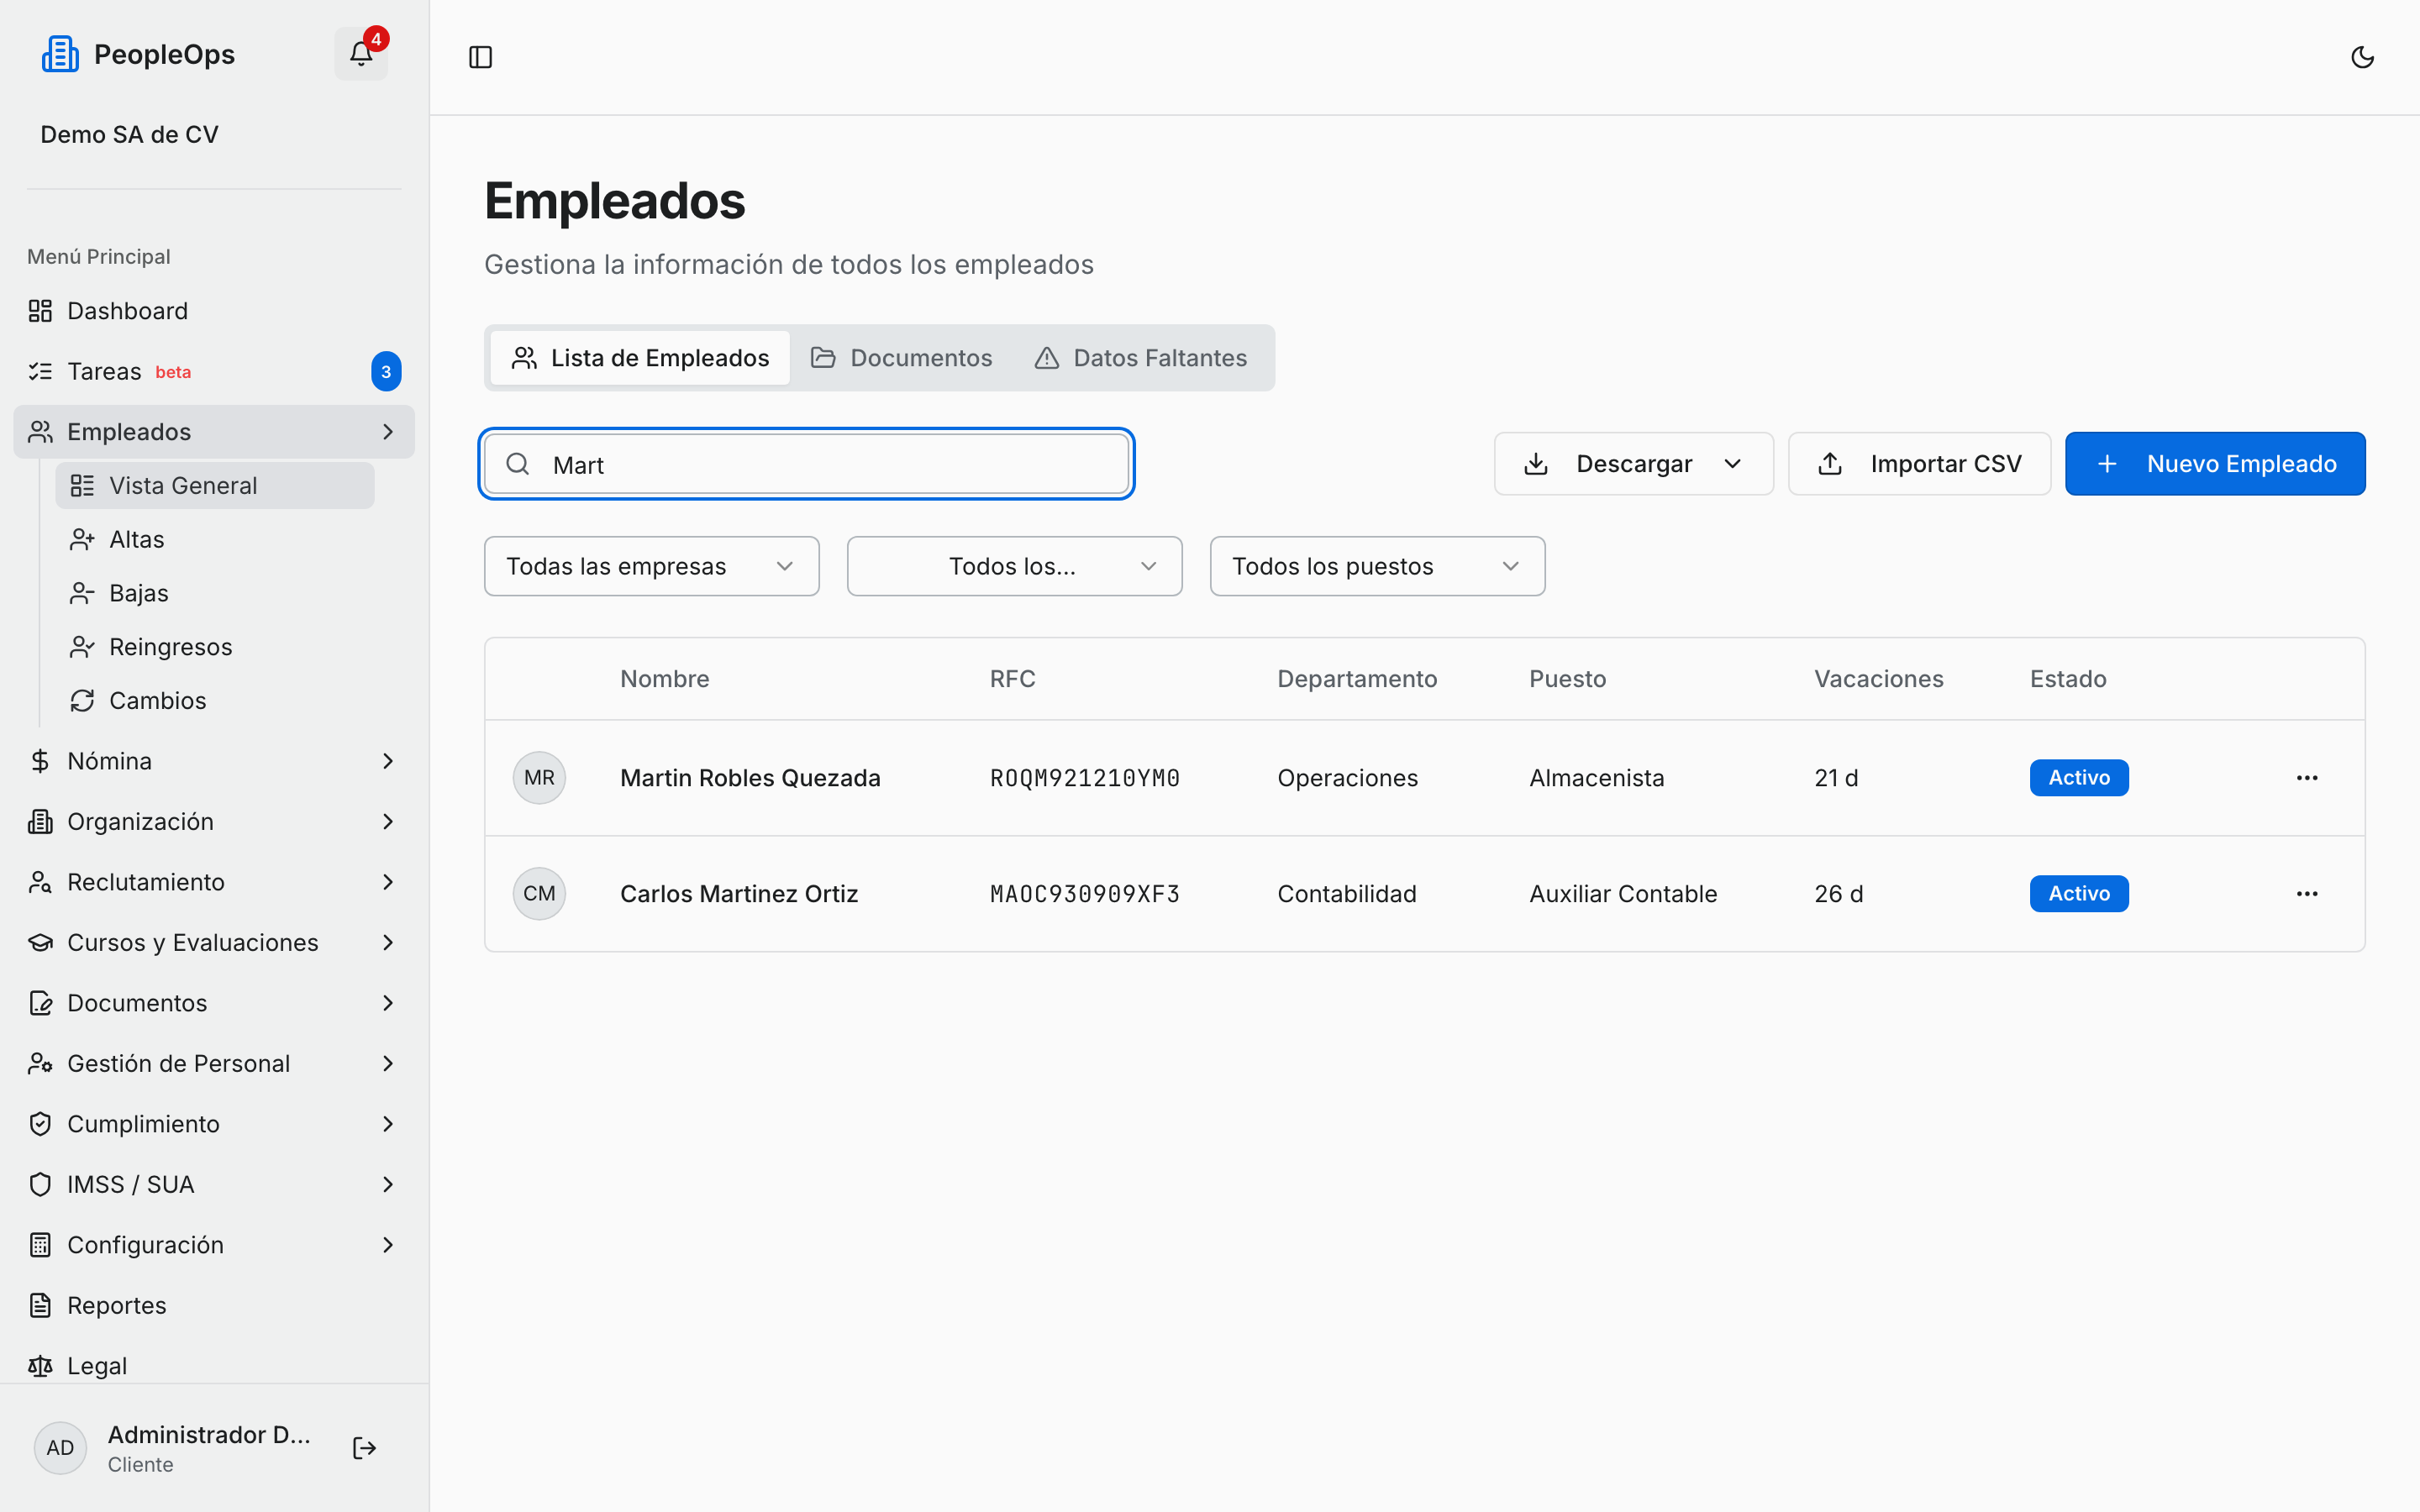Image resolution: width=2420 pixels, height=1512 pixels.
Task: Click the MR avatar
Action: pyautogui.click(x=539, y=778)
